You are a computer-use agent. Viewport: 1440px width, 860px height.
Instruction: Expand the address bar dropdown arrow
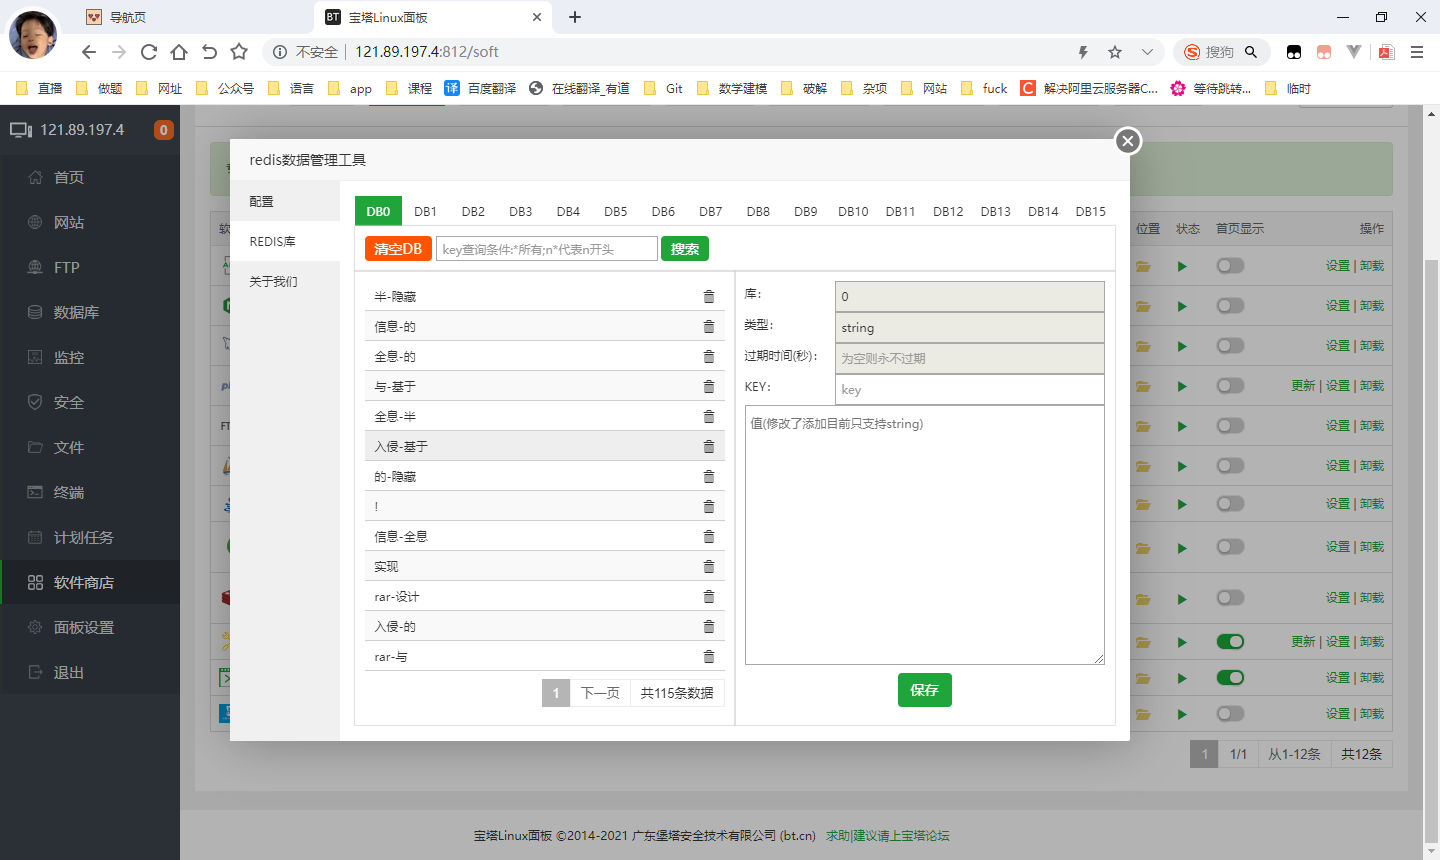click(1147, 52)
